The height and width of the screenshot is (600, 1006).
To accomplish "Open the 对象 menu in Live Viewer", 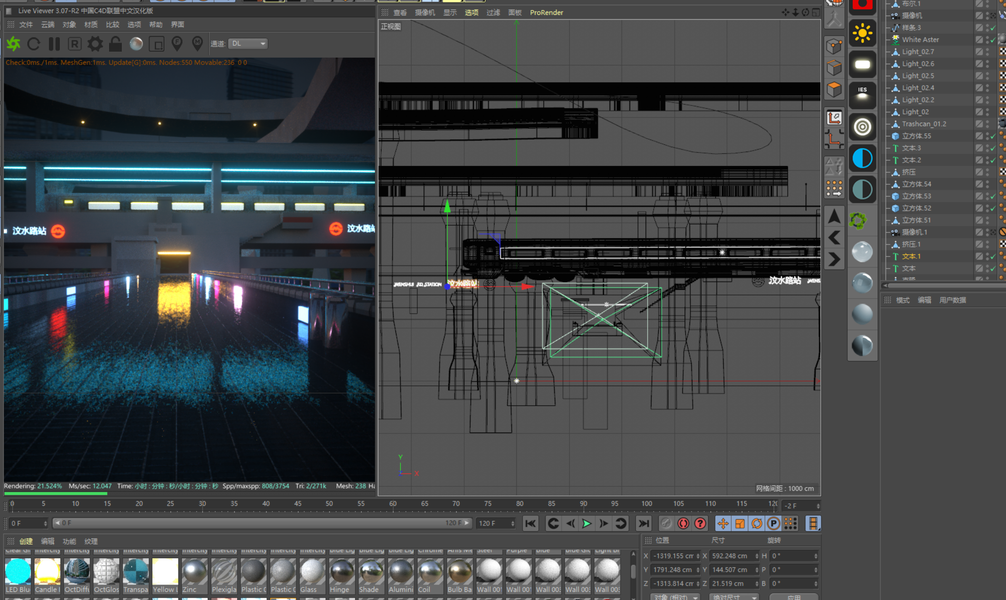I will point(69,24).
